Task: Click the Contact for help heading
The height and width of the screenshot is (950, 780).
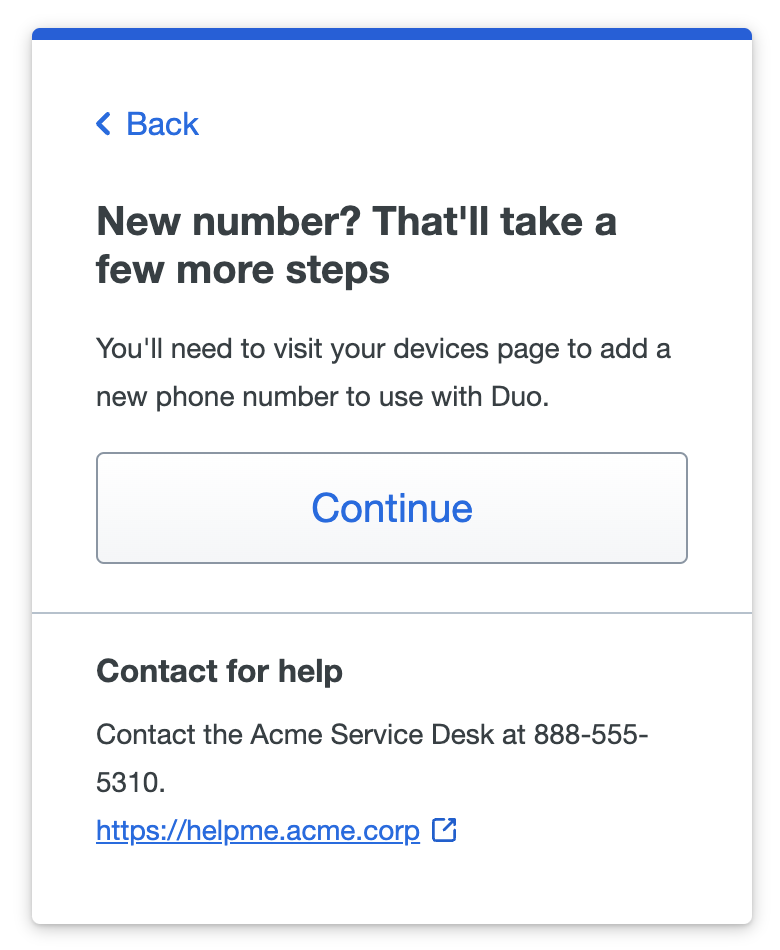Action: point(219,671)
